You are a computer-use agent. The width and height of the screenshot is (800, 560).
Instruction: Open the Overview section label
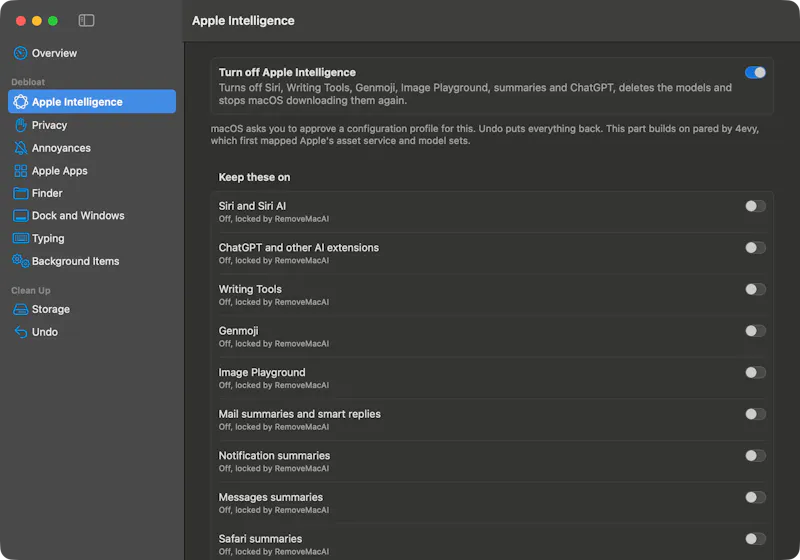coord(54,53)
